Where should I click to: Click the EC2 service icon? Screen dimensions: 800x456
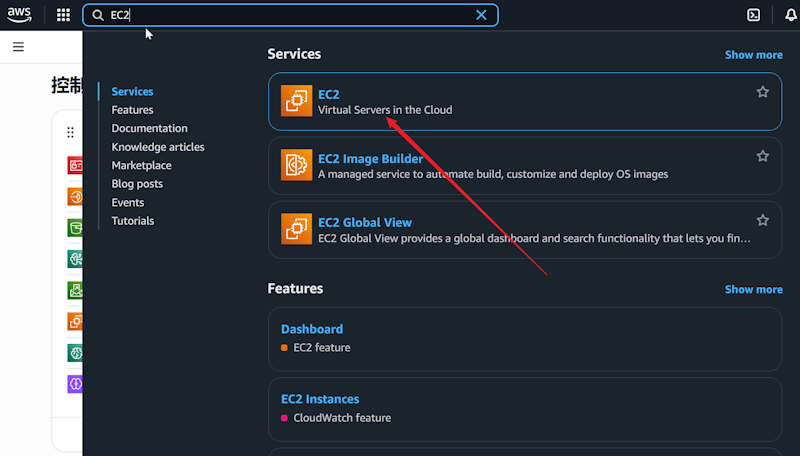point(297,101)
